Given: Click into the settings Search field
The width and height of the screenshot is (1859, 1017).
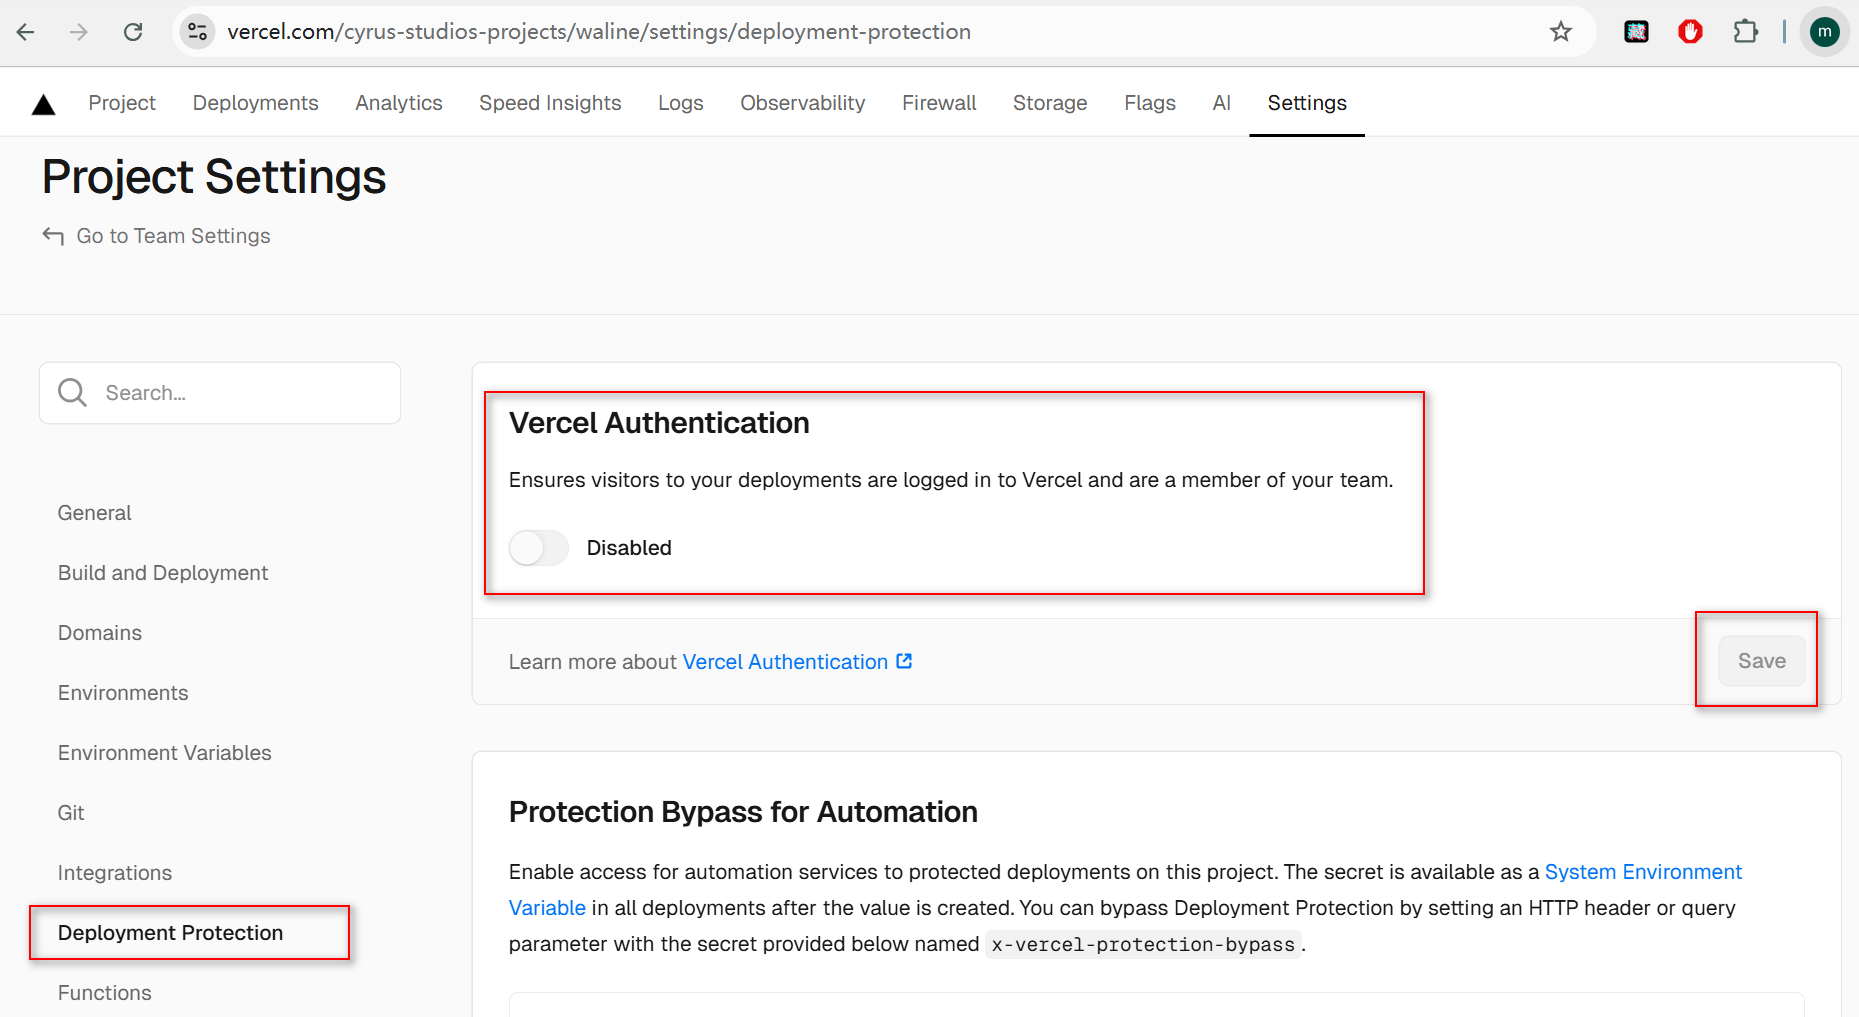Looking at the screenshot, I should (x=220, y=393).
